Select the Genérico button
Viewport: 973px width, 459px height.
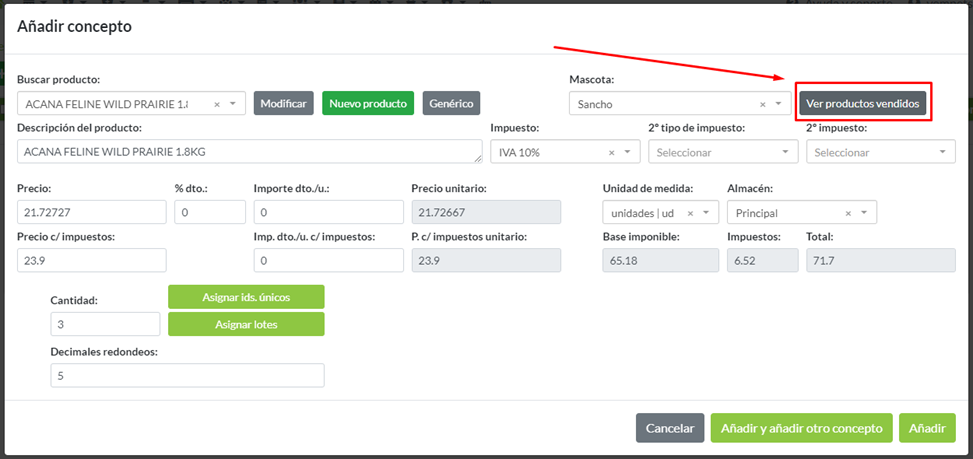[451, 103]
